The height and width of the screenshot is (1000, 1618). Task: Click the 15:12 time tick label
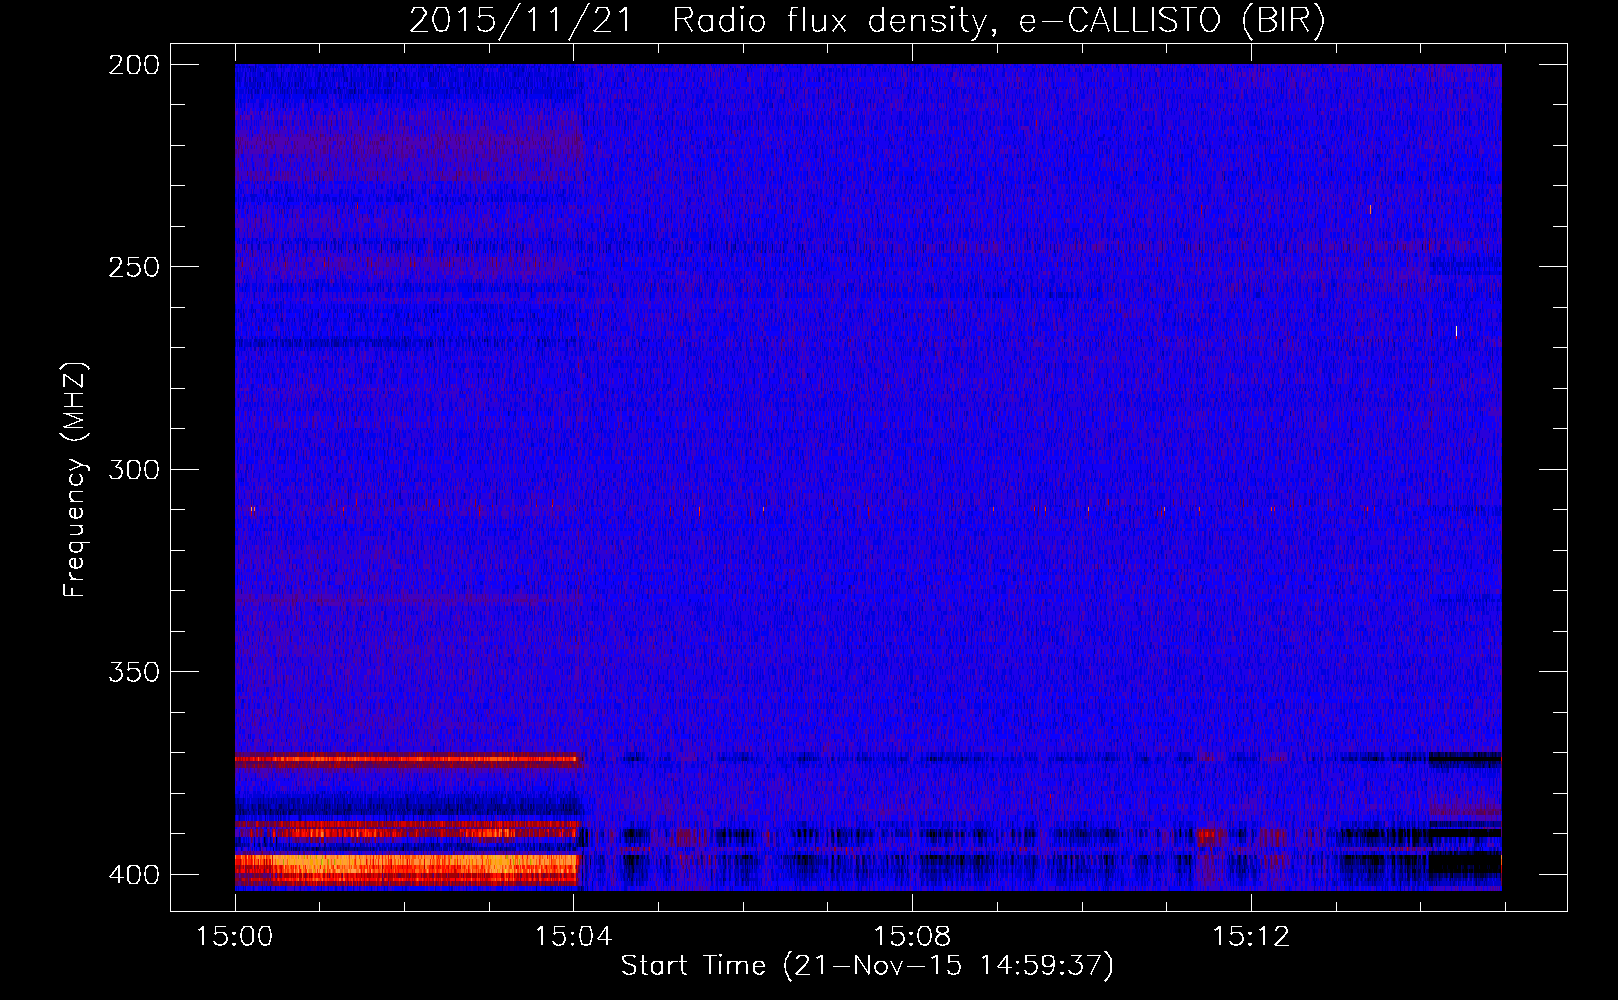1250,937
